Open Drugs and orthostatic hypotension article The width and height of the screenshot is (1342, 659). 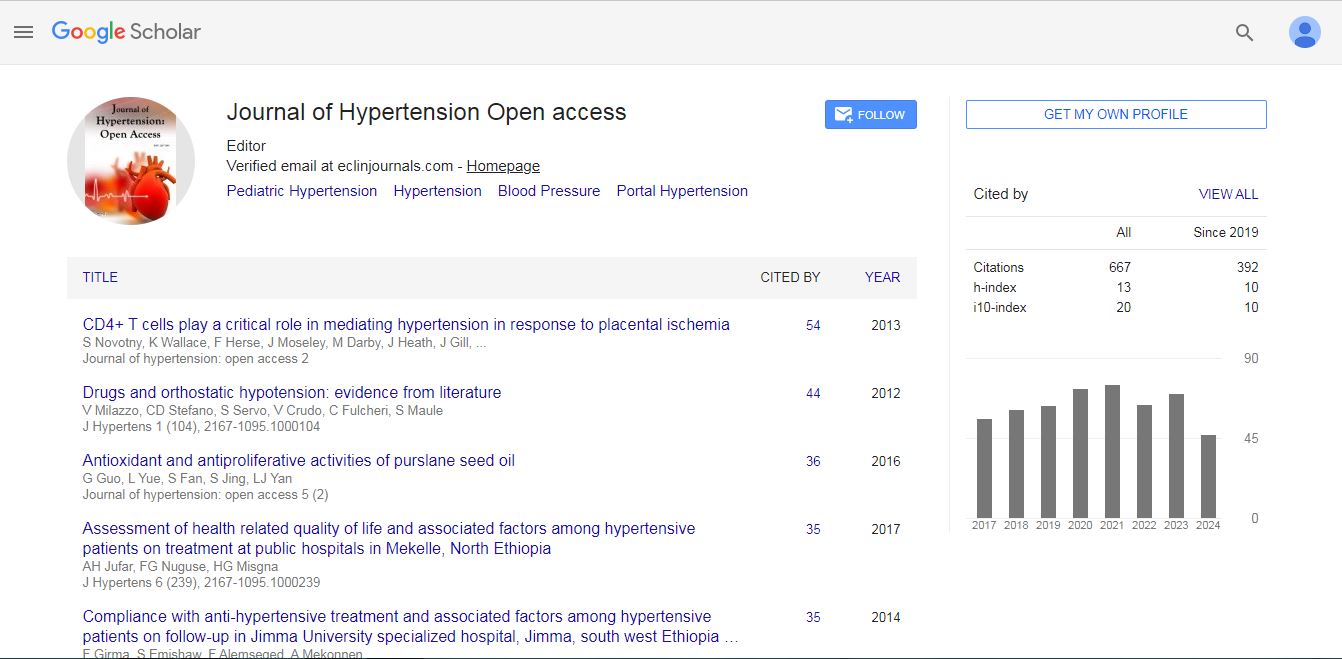point(292,393)
